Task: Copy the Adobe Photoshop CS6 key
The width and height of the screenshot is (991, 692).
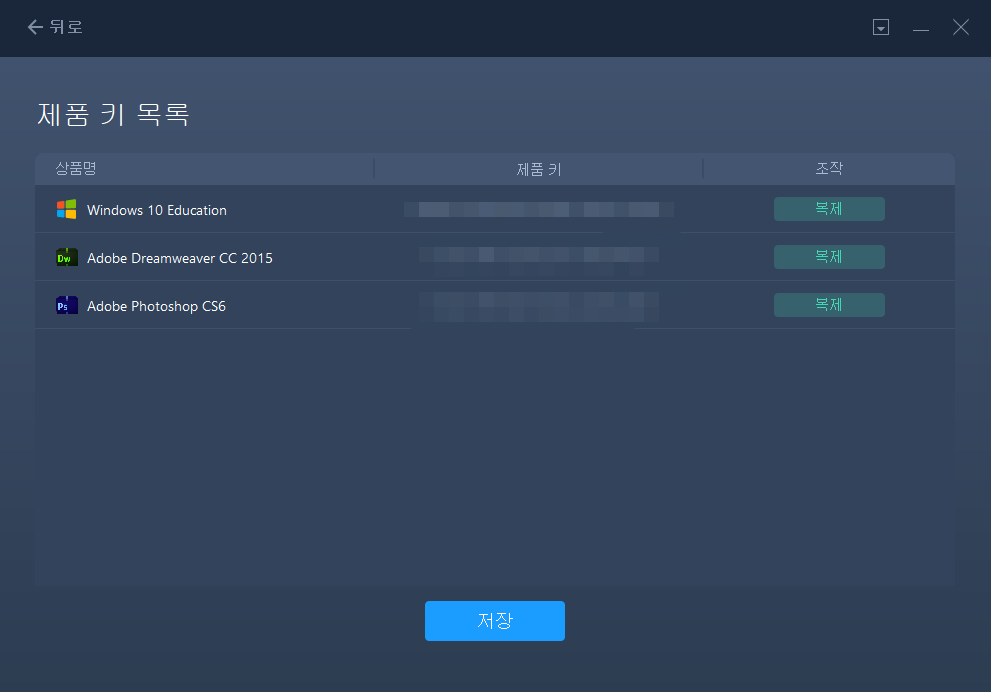Action: tap(829, 305)
